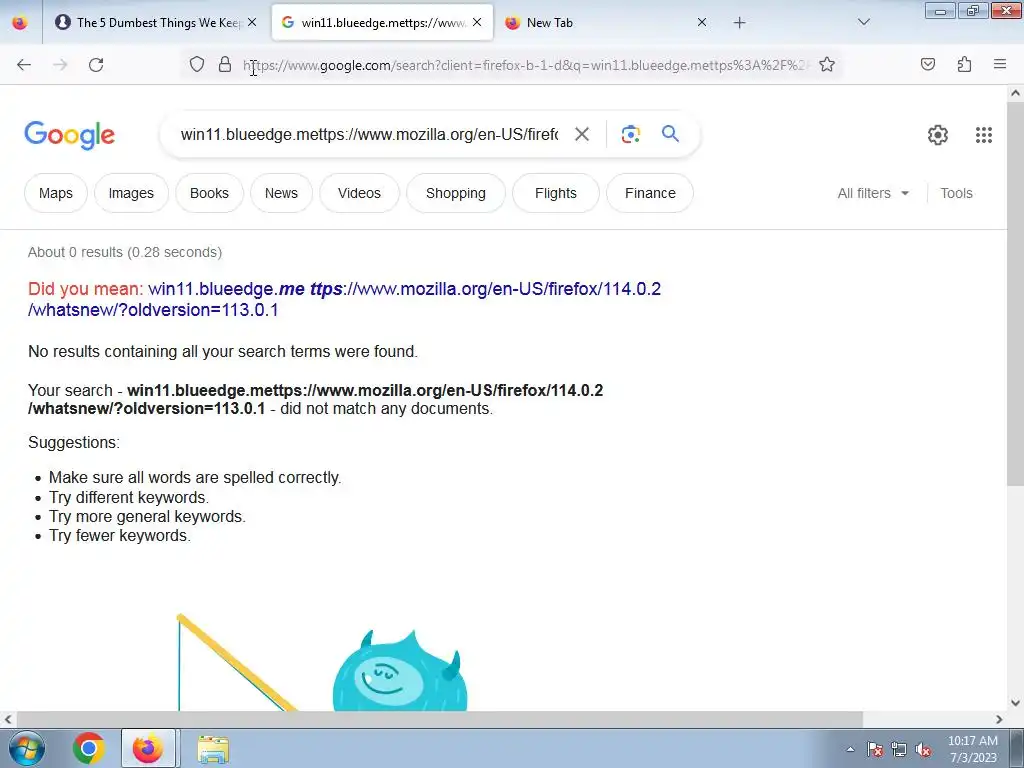Open the Extensions puzzle icon

(964, 64)
